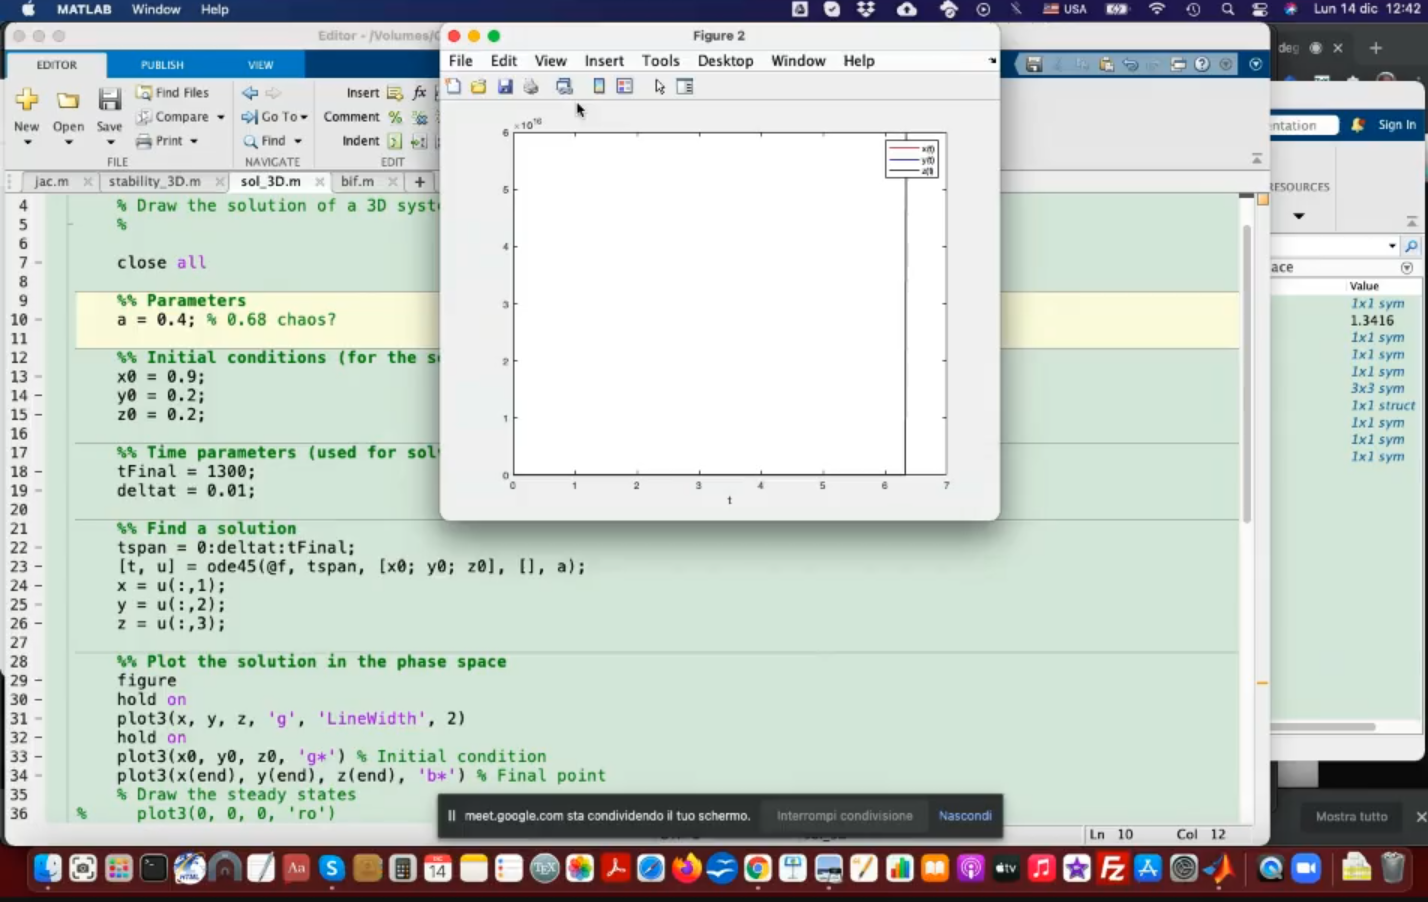Click the plot legend box
The image size is (1428, 902).
(x=911, y=159)
